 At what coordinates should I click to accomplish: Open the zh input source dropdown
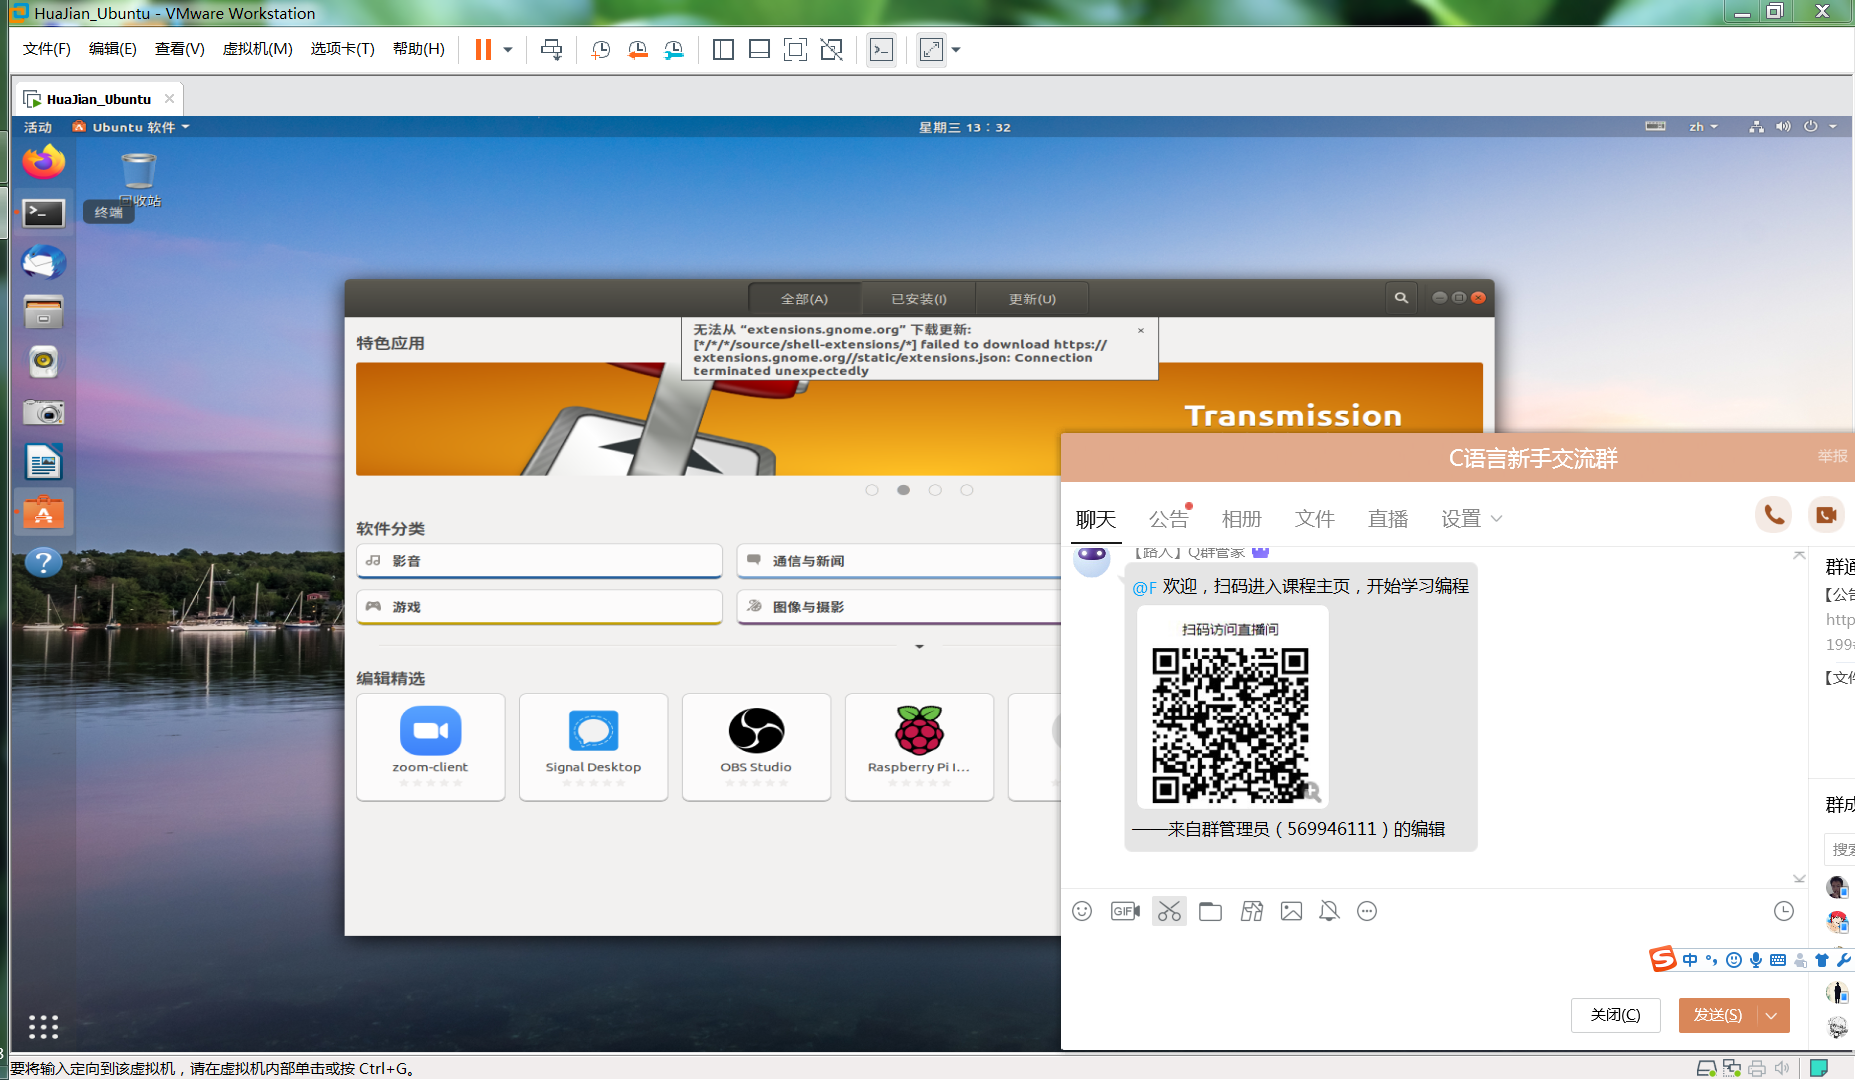pyautogui.click(x=1703, y=127)
